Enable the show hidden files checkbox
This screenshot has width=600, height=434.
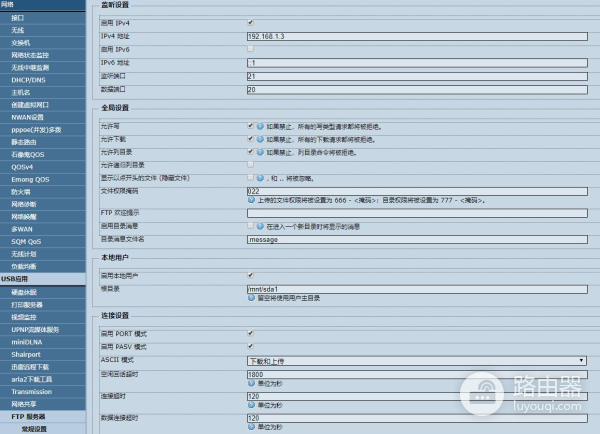250,178
